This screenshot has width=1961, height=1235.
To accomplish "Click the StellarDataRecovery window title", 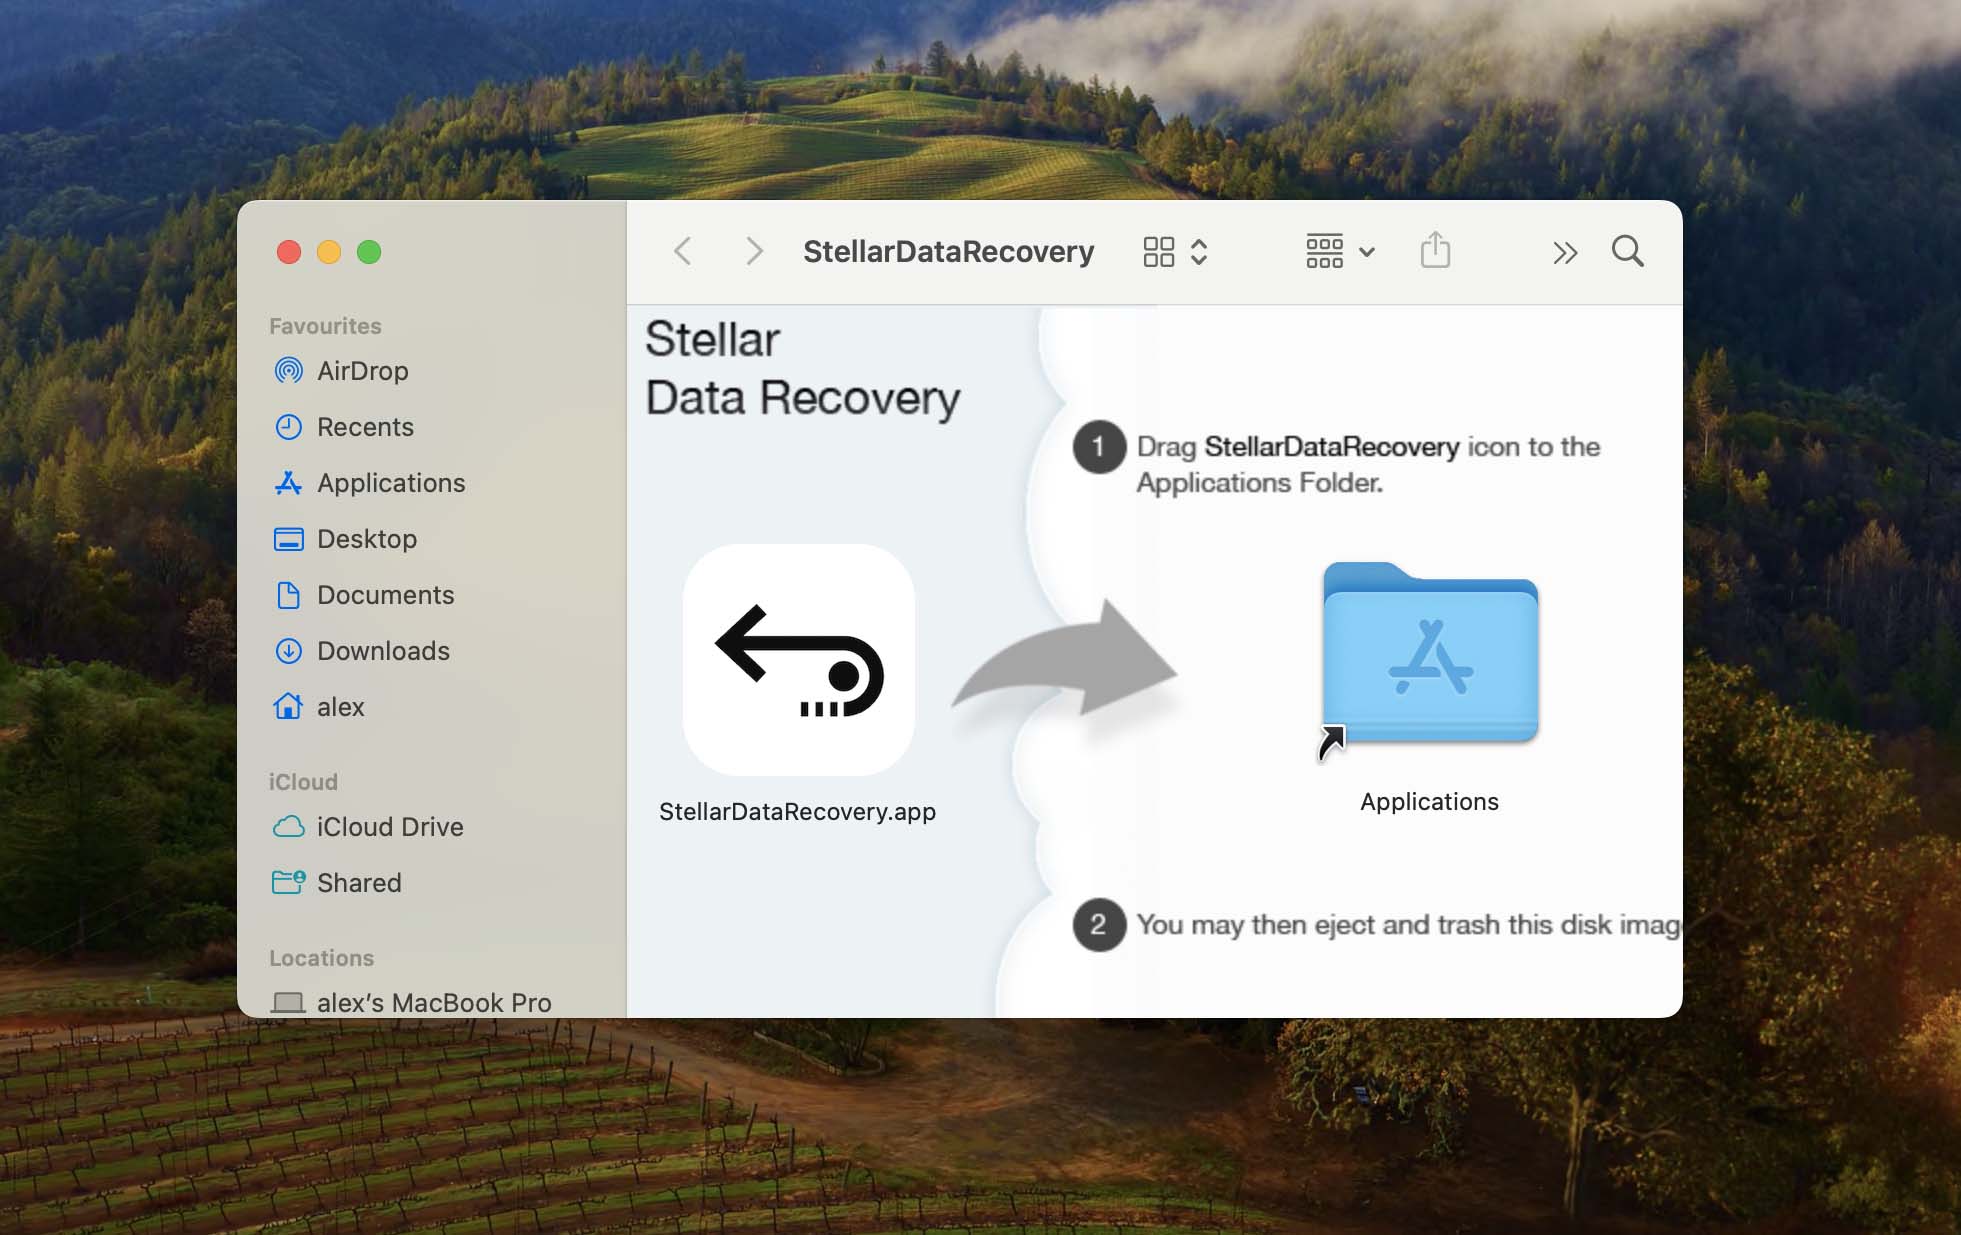I will [948, 251].
